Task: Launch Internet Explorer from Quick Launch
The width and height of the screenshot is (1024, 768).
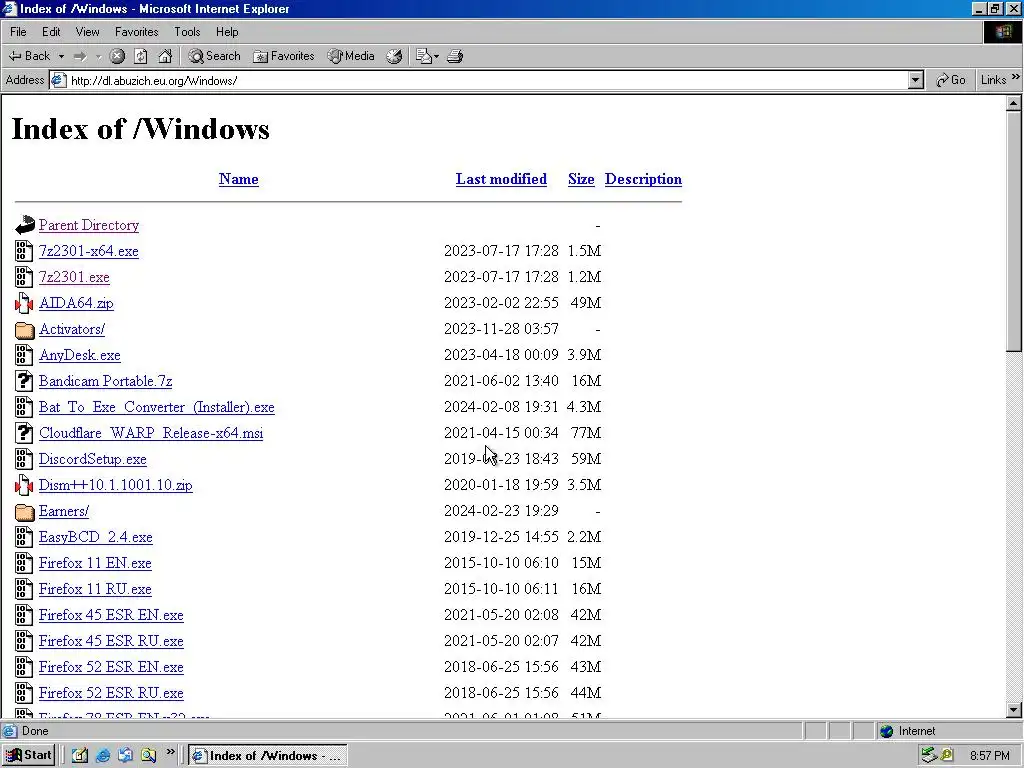Action: click(103, 756)
